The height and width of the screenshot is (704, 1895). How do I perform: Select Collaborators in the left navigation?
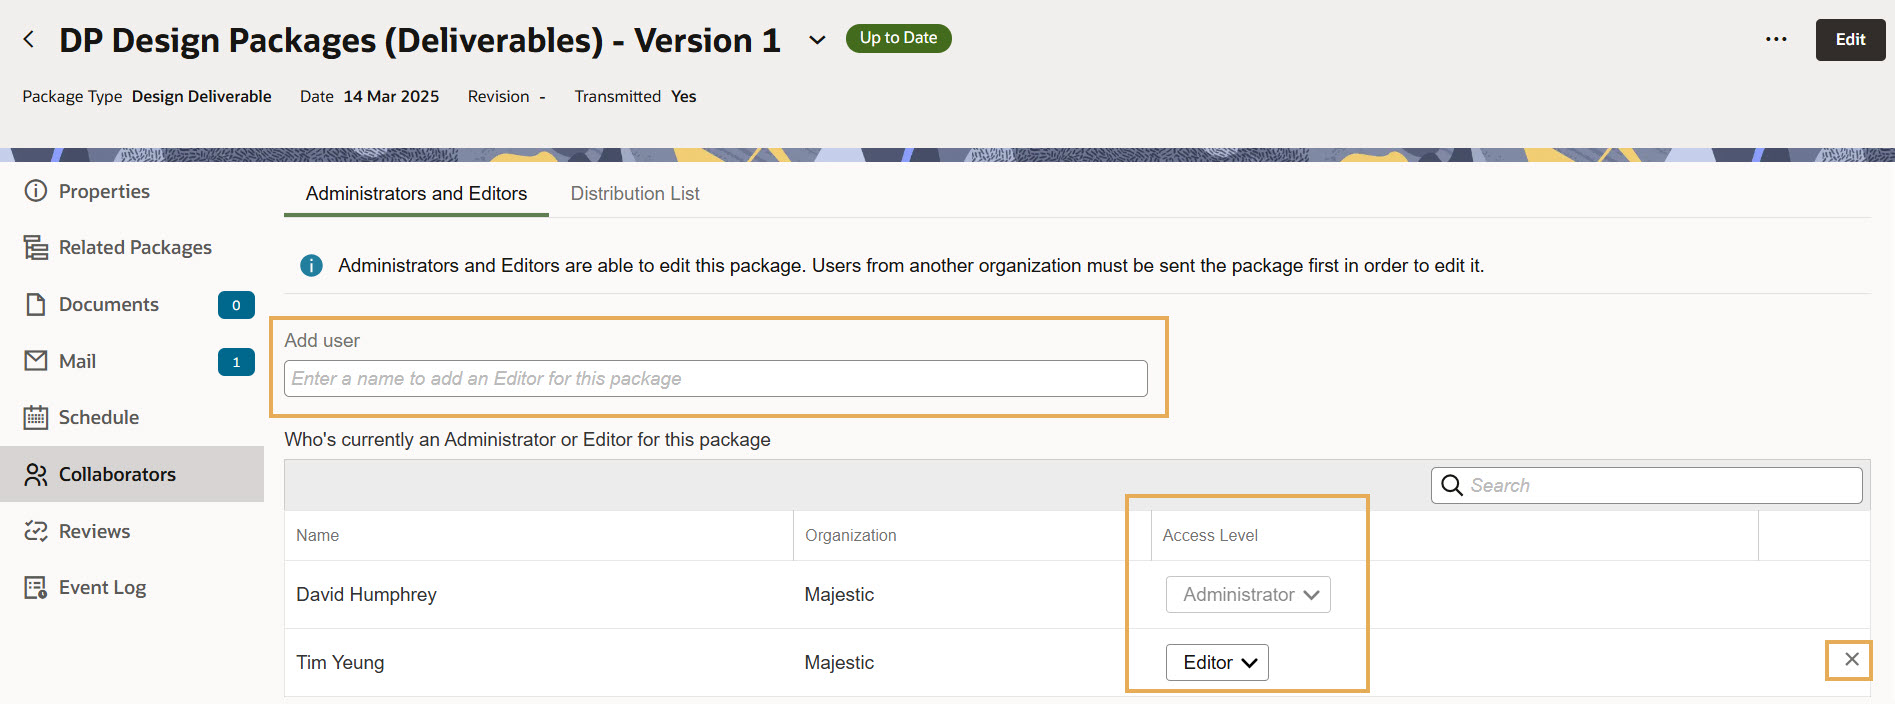[117, 474]
